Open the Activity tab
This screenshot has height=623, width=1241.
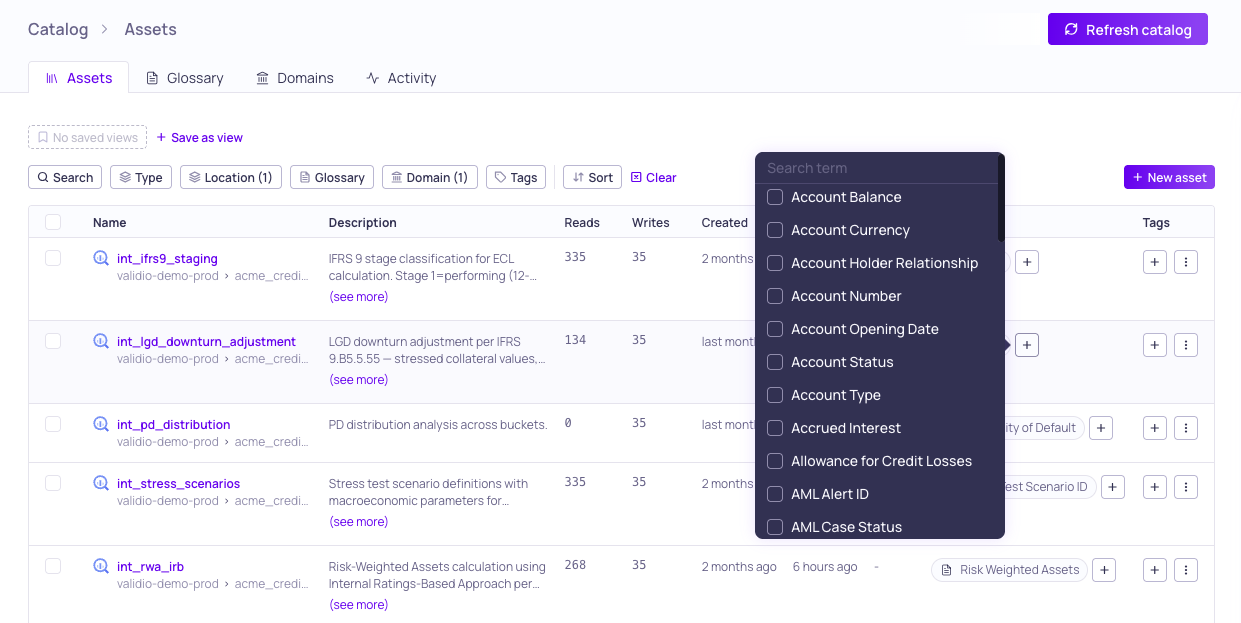point(401,78)
